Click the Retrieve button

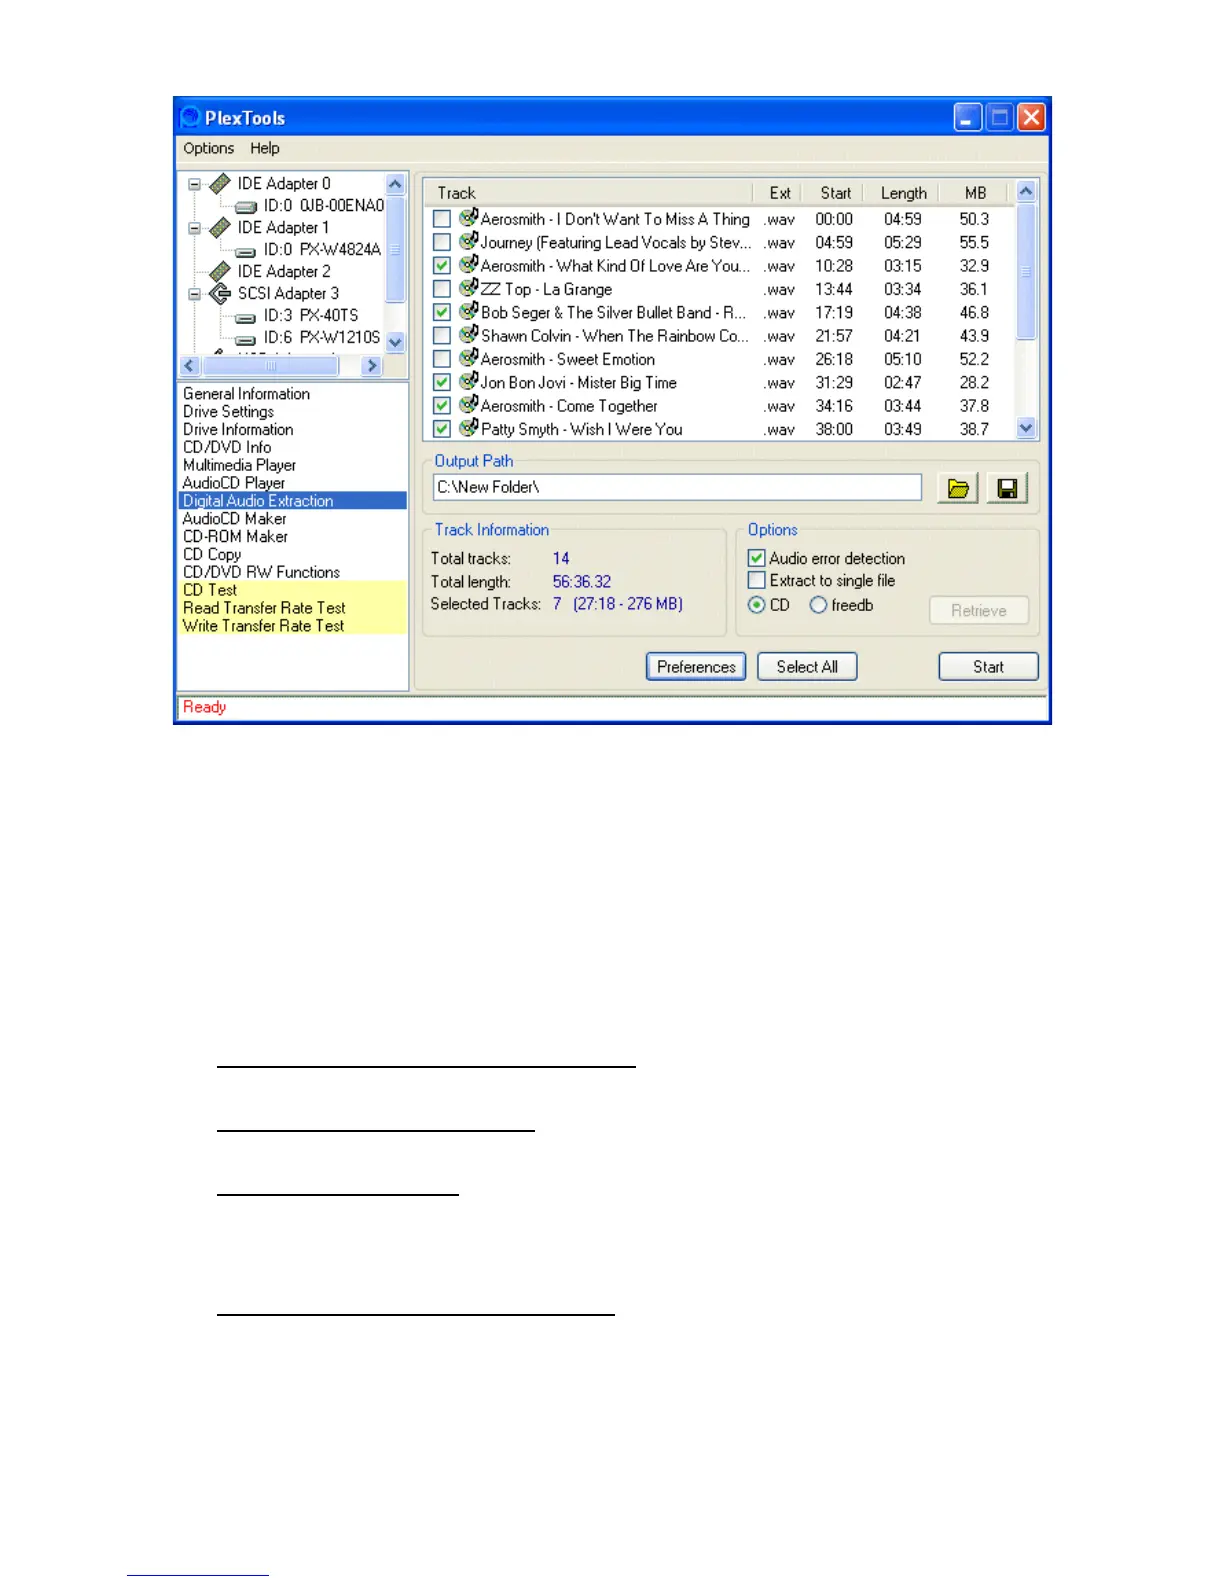[x=979, y=611]
